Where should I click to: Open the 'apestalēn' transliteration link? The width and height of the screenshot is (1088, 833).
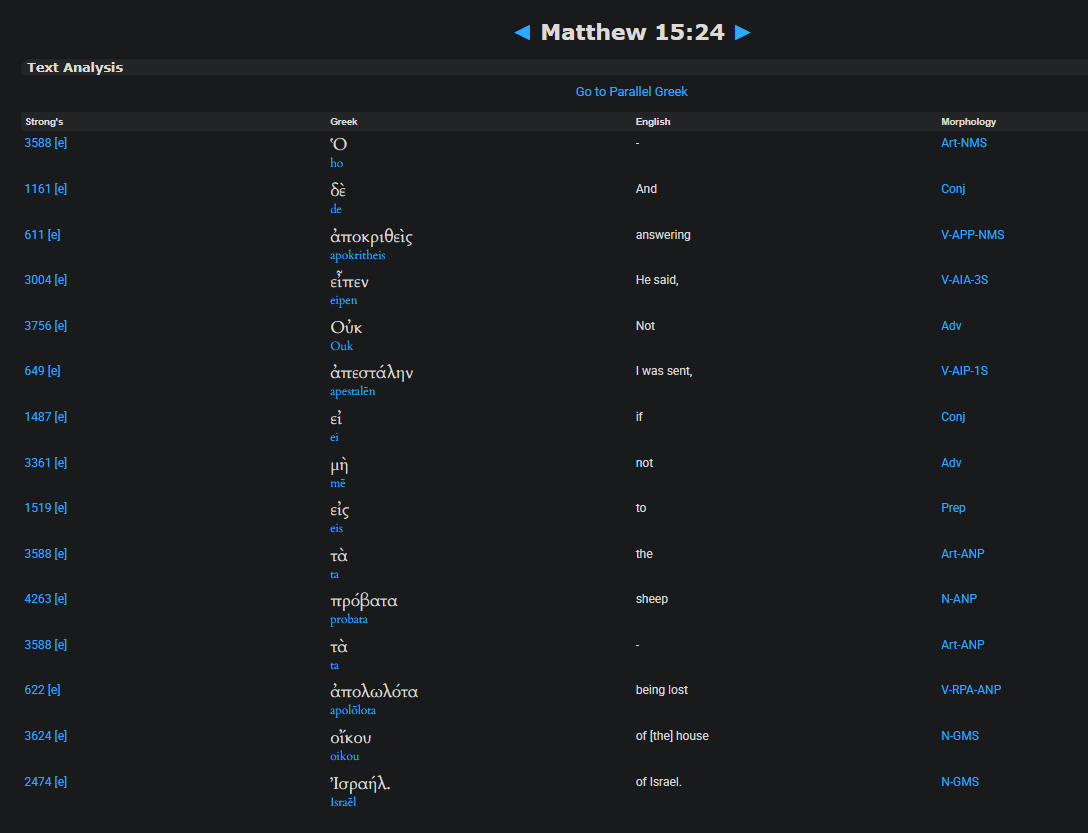click(x=352, y=391)
